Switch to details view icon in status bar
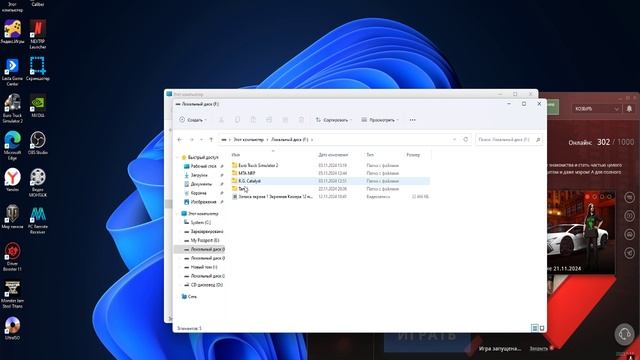This screenshot has height=360, width=640. click(x=535, y=328)
